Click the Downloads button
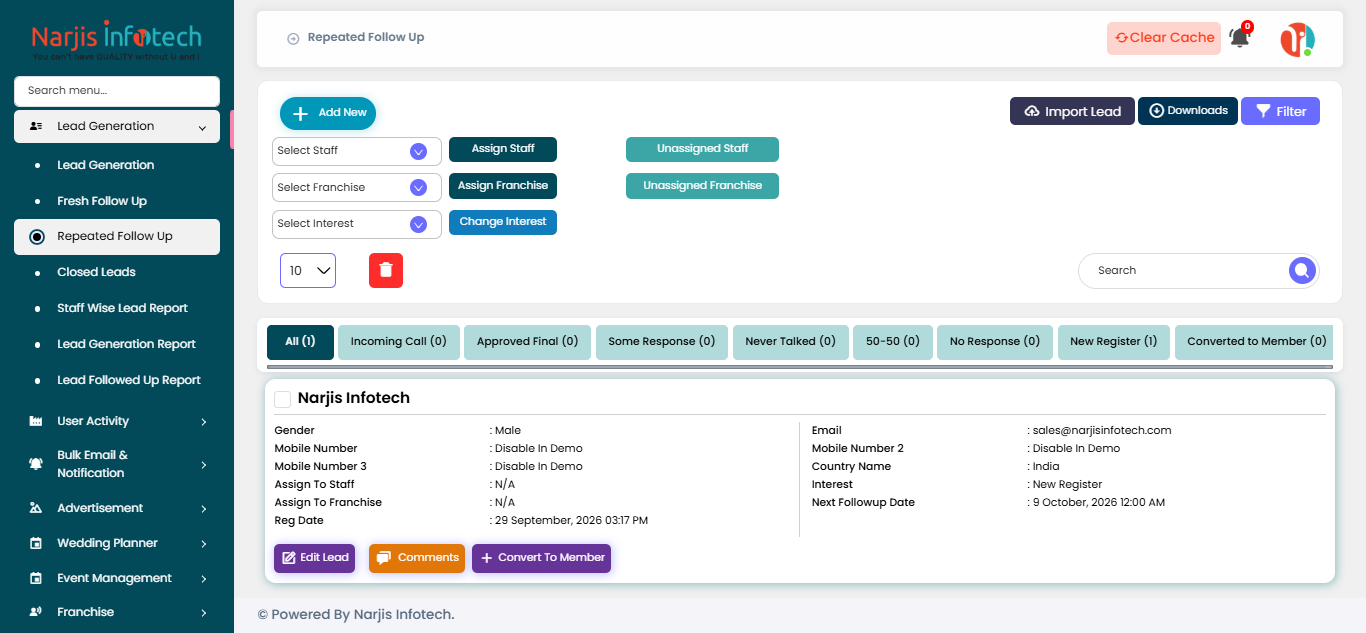Image resolution: width=1366 pixels, height=633 pixels. (1188, 111)
